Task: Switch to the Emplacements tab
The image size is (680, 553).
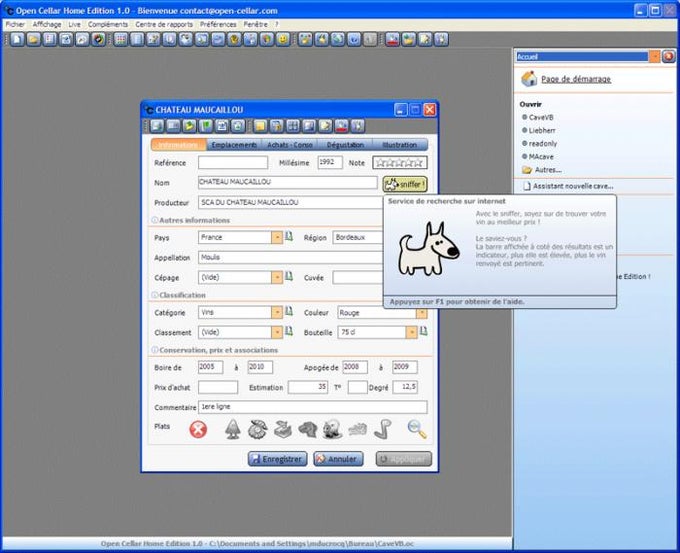Action: pyautogui.click(x=234, y=144)
